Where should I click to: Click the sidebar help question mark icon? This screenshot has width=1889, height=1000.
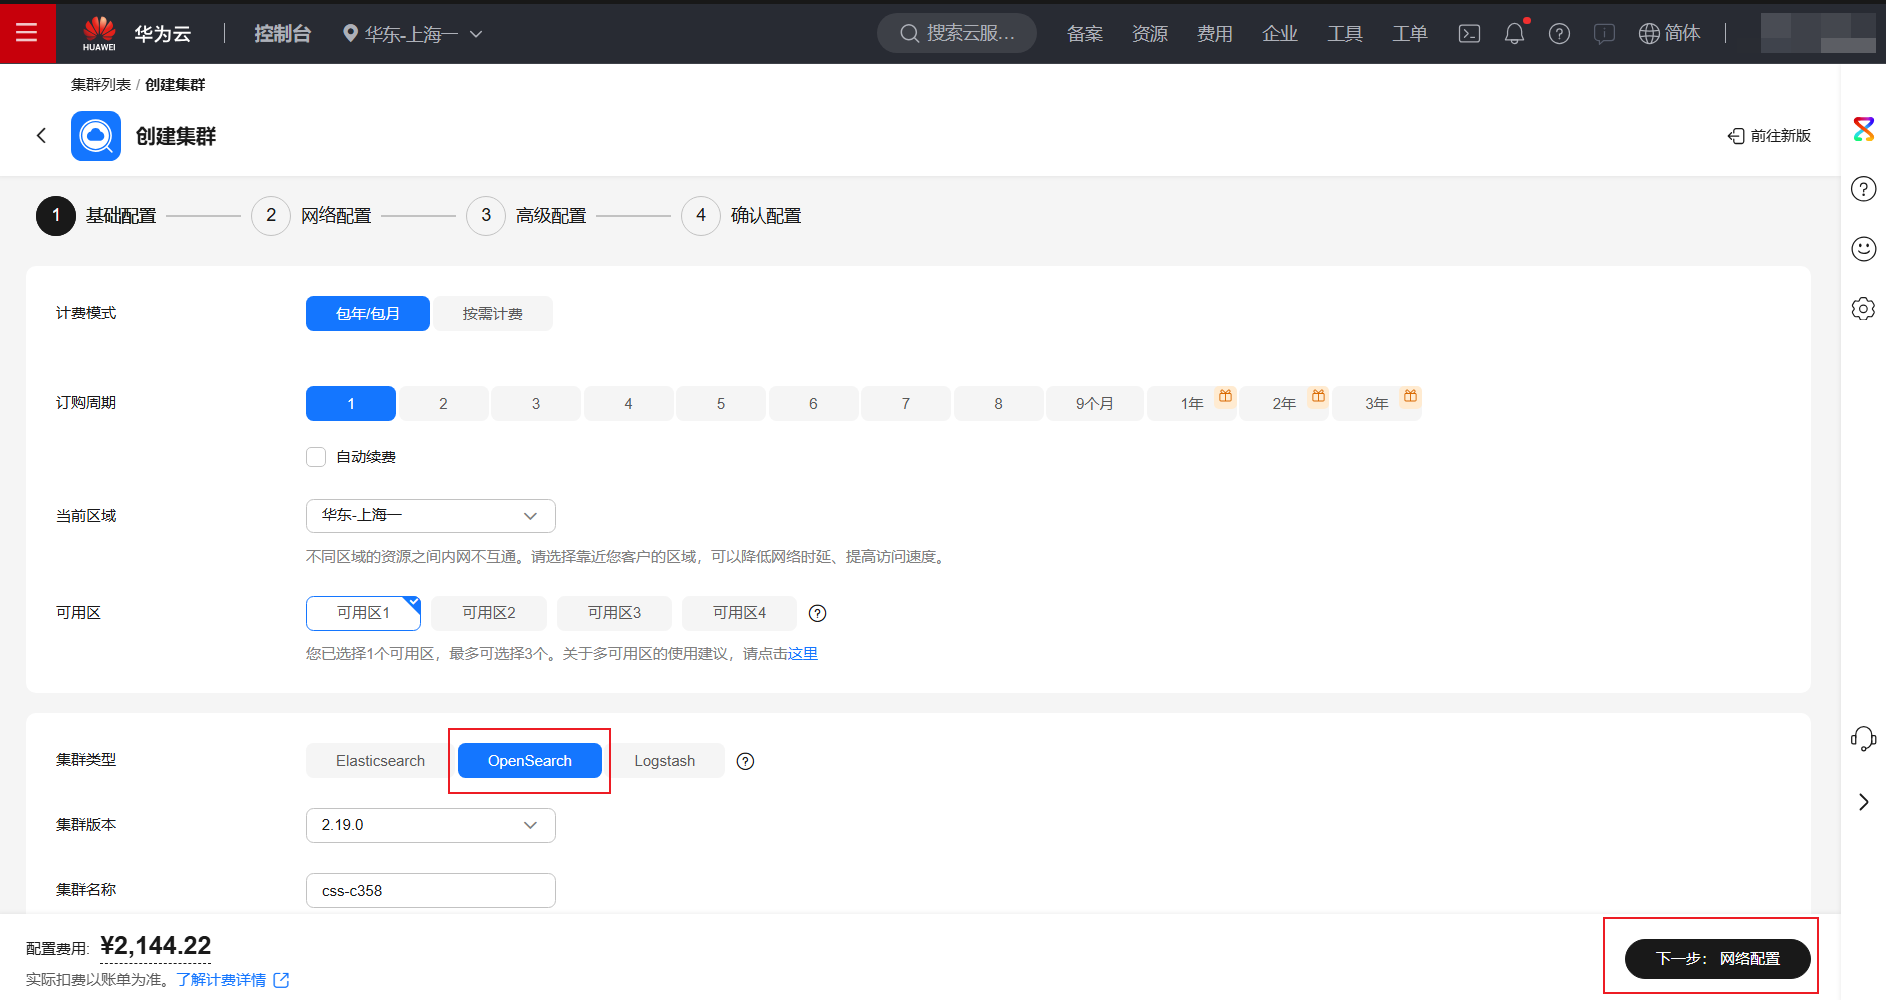1864,189
